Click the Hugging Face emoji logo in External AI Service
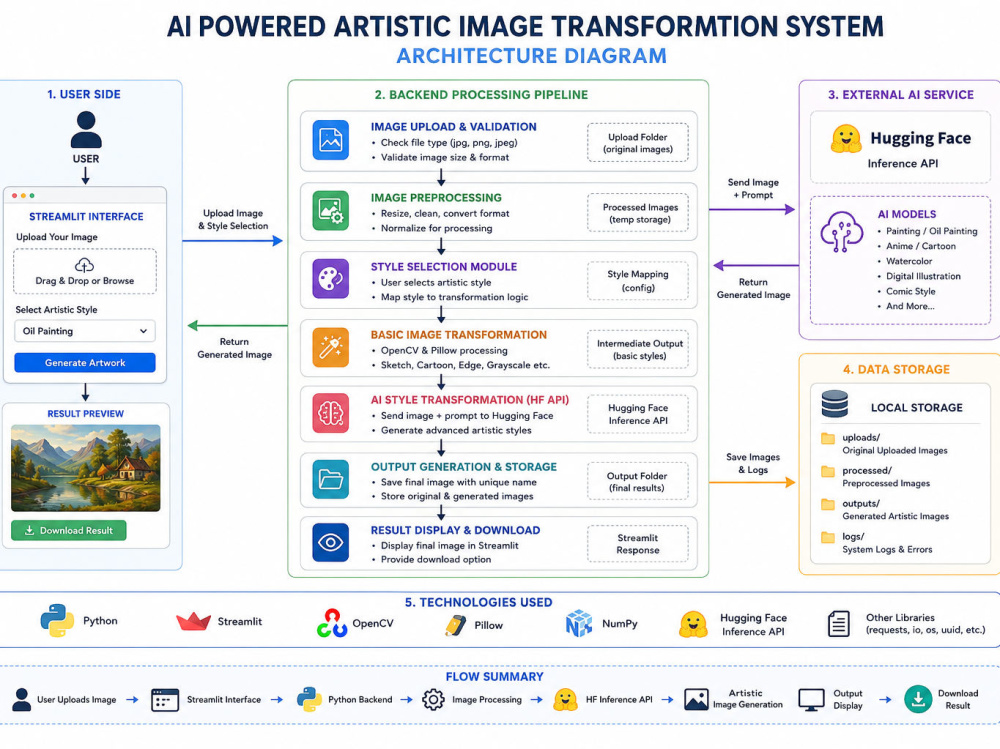The width and height of the screenshot is (1000, 749). click(x=846, y=138)
